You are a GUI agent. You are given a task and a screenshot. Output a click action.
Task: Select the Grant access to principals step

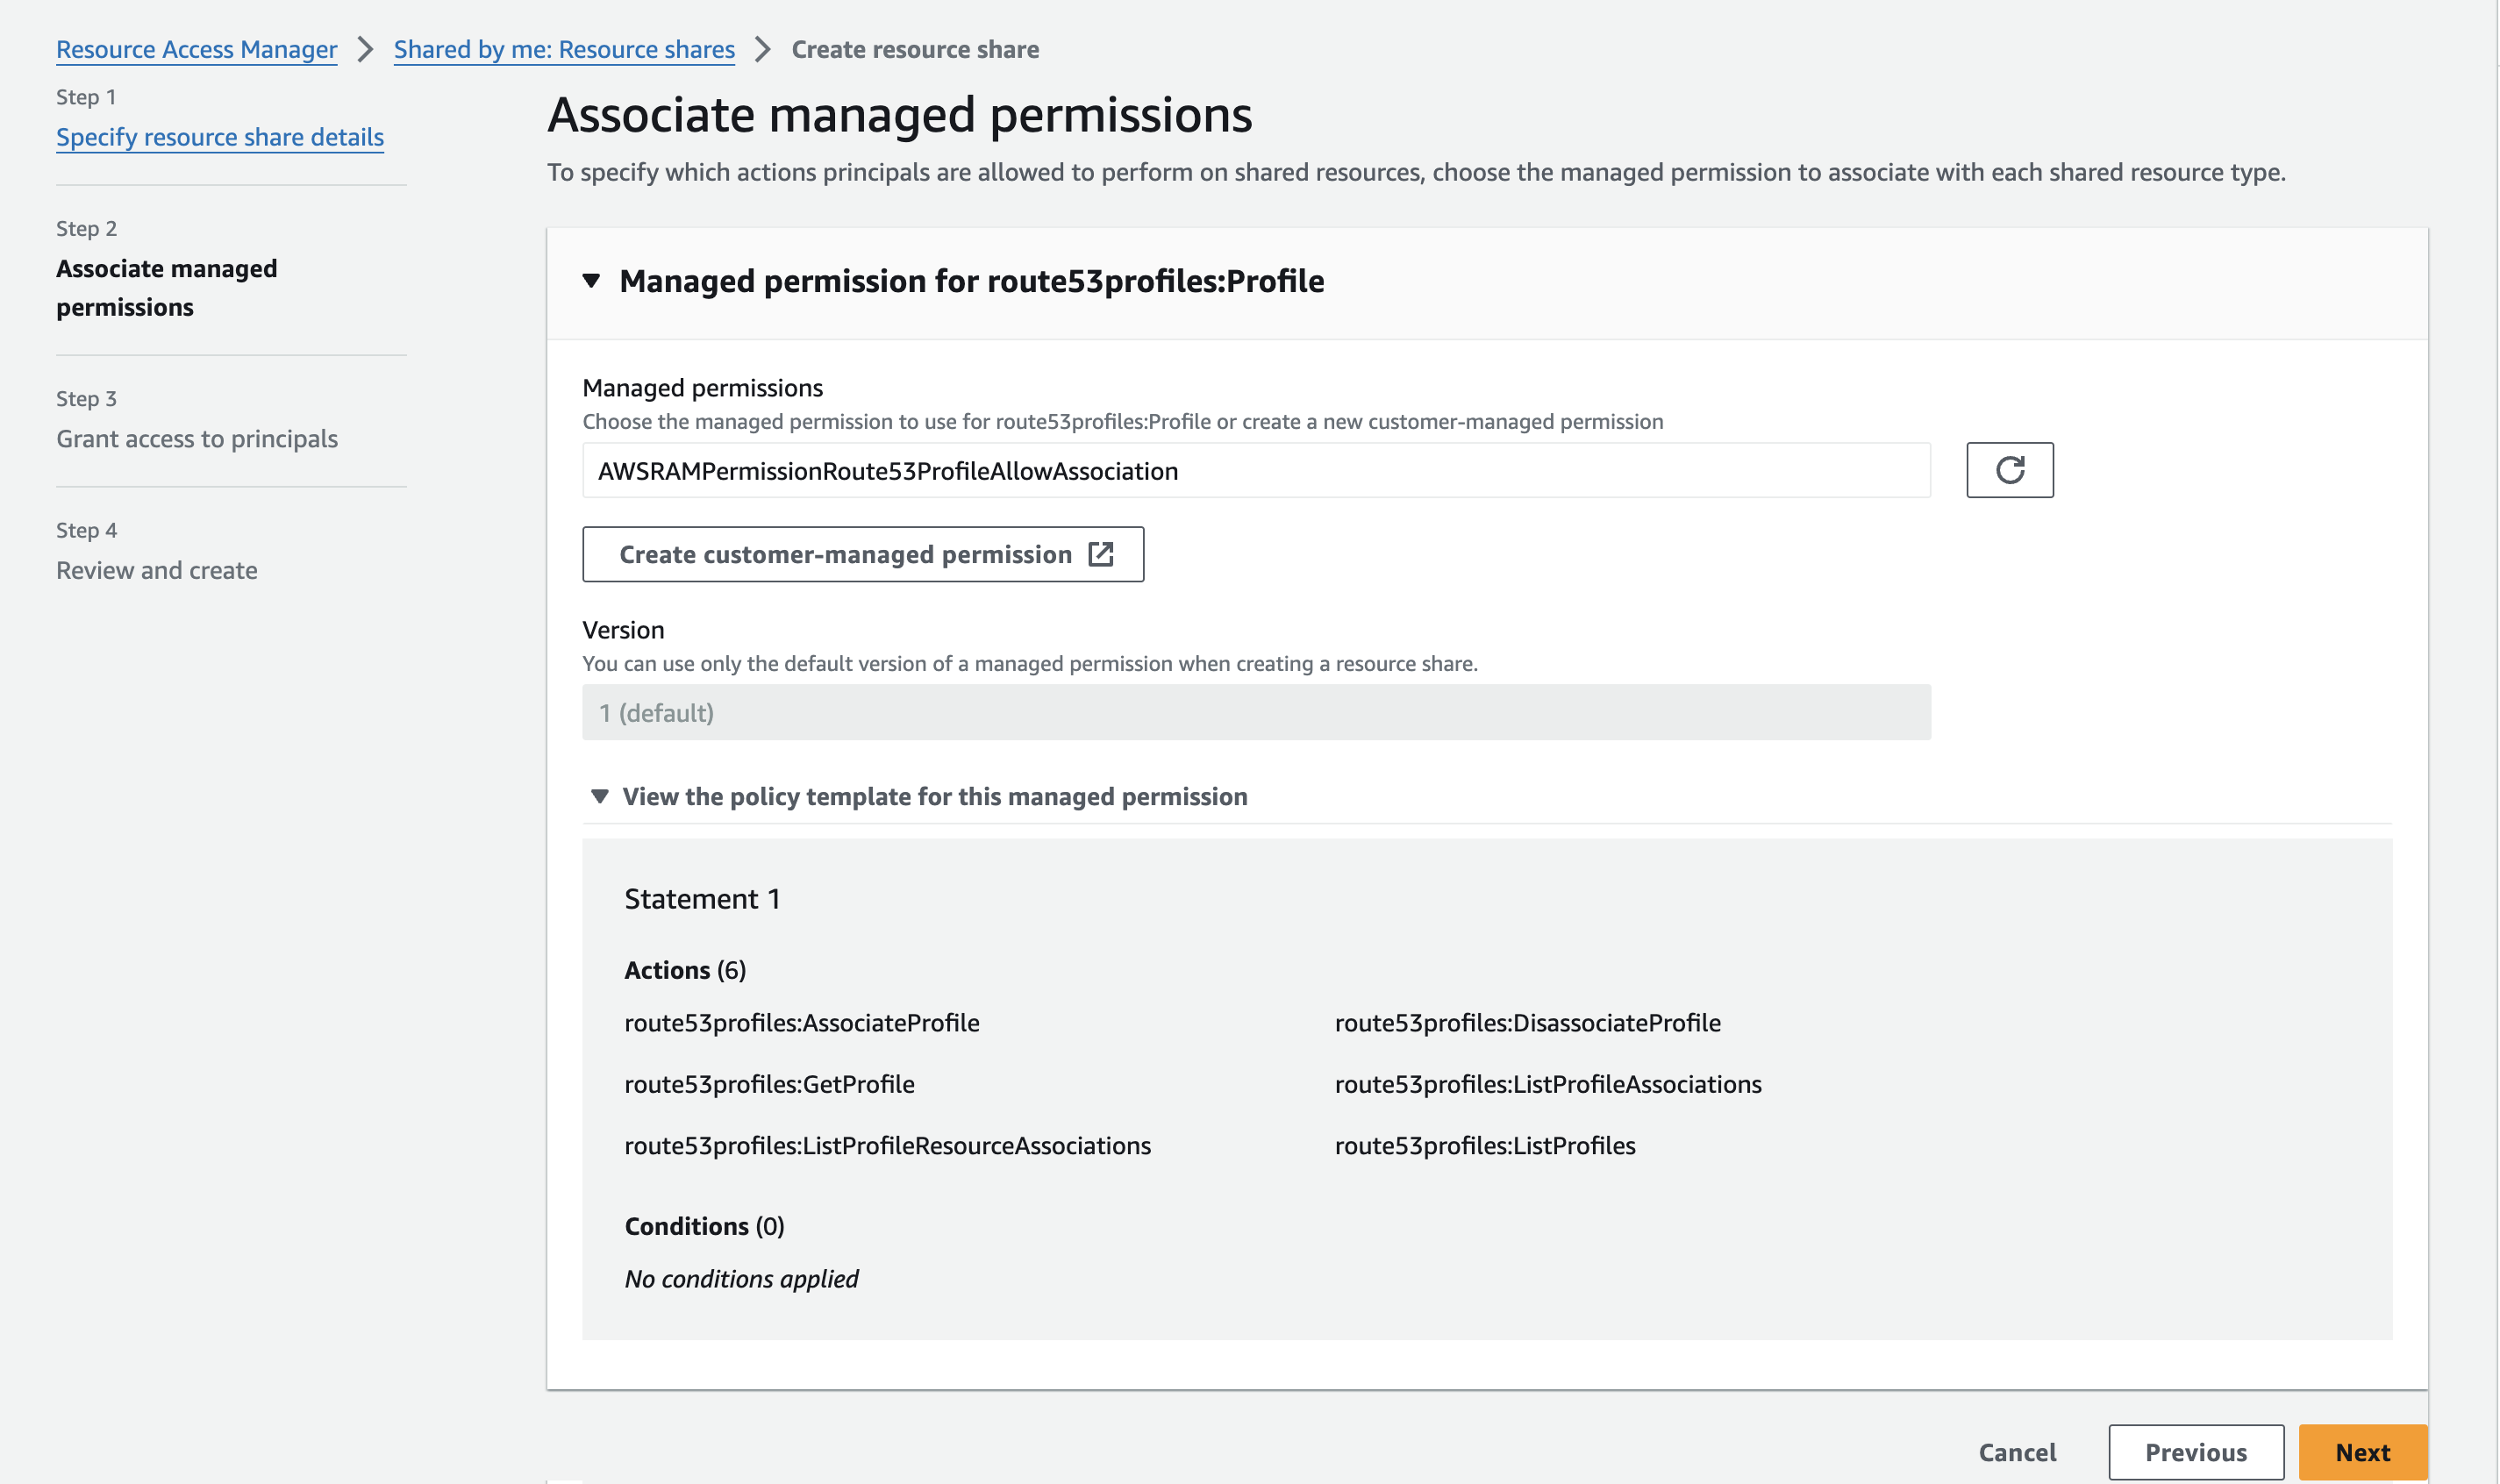click(197, 439)
